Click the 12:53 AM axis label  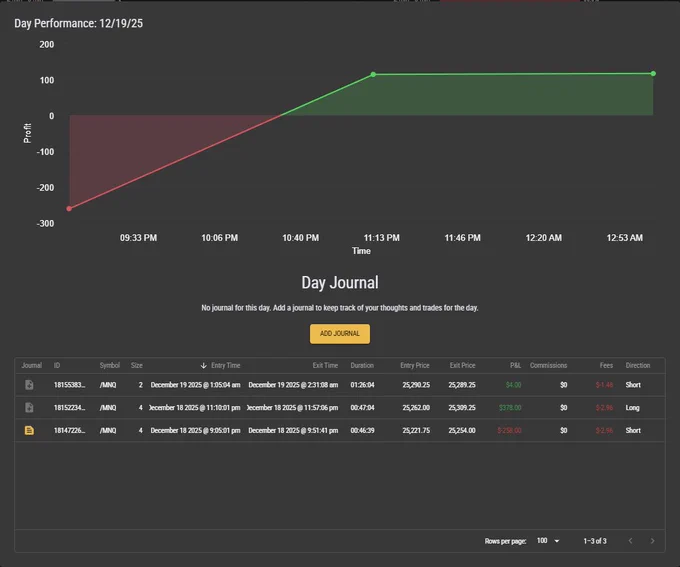click(x=624, y=238)
